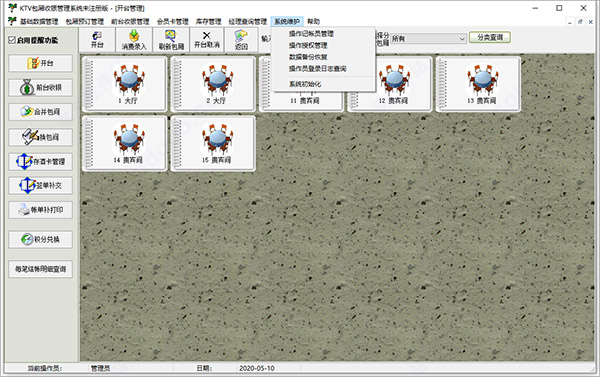Select the 1 大厅 table tile

[124, 84]
